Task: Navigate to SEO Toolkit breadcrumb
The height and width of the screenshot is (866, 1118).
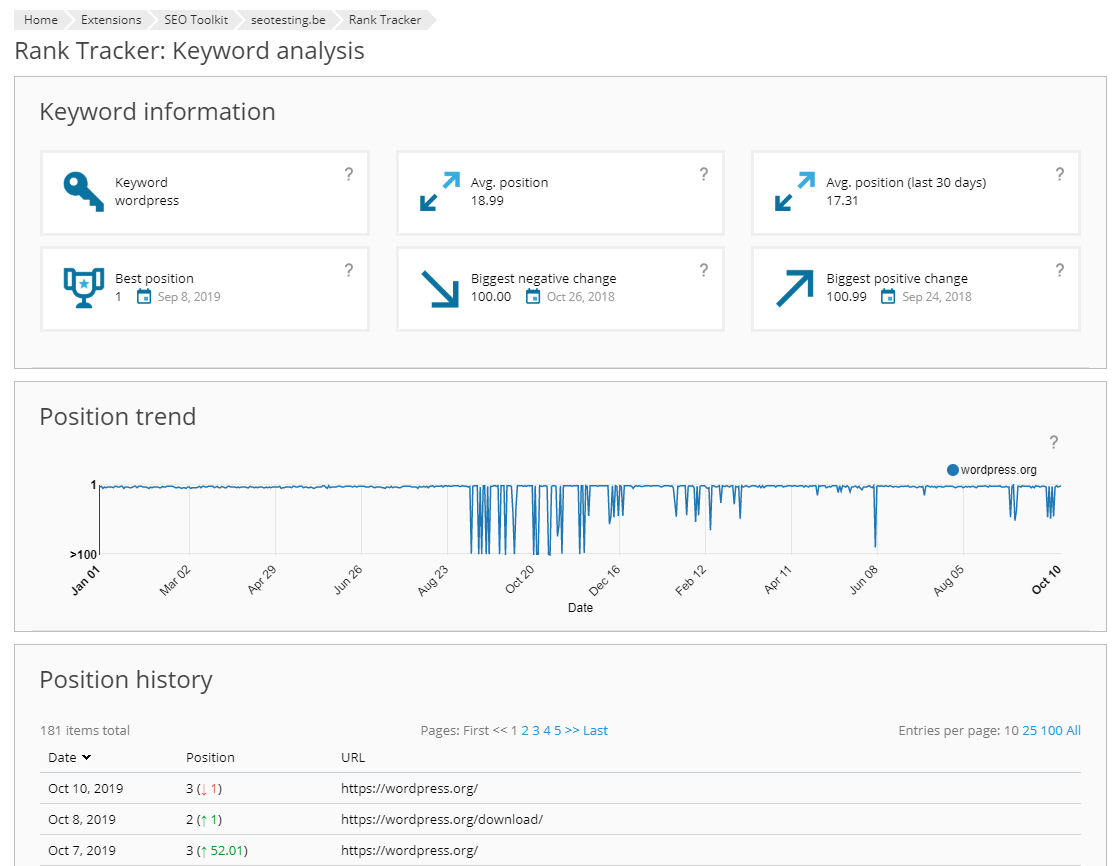Action: 196,20
